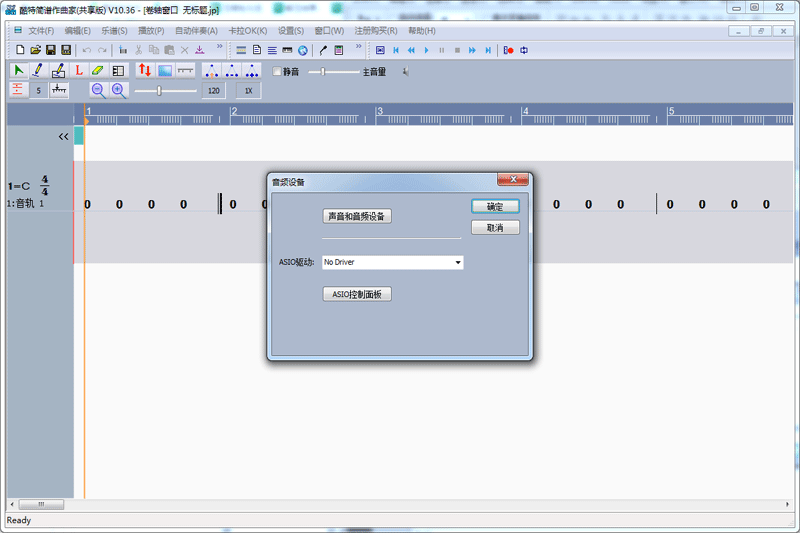The width and height of the screenshot is (800, 533).
Task: Close the 音频设备 dialog
Action: 513,180
